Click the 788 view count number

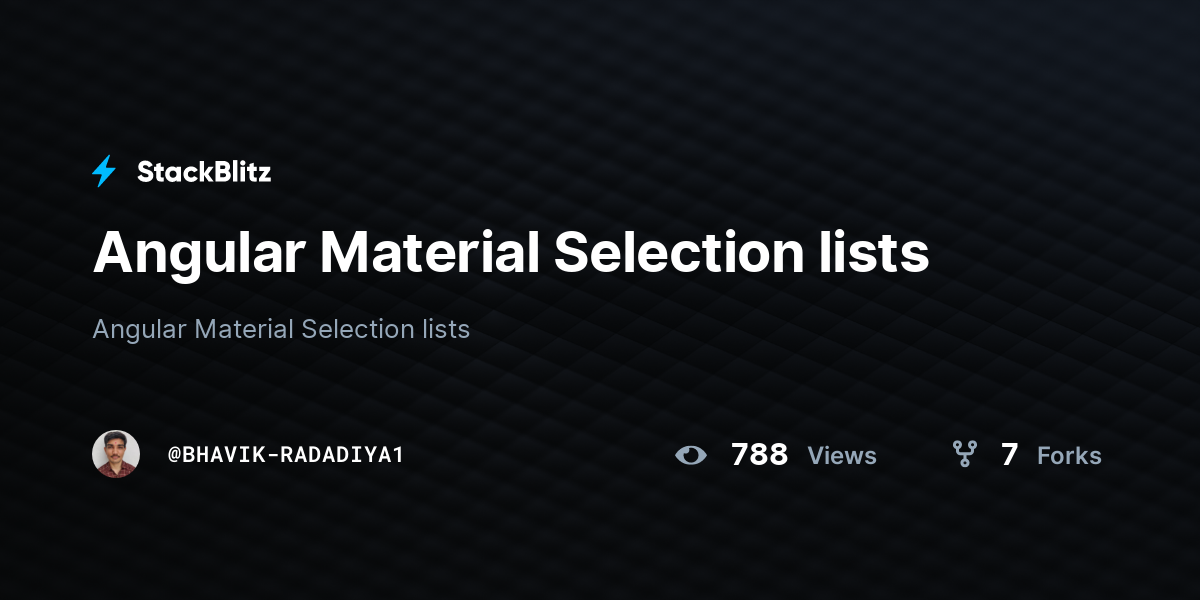point(760,455)
